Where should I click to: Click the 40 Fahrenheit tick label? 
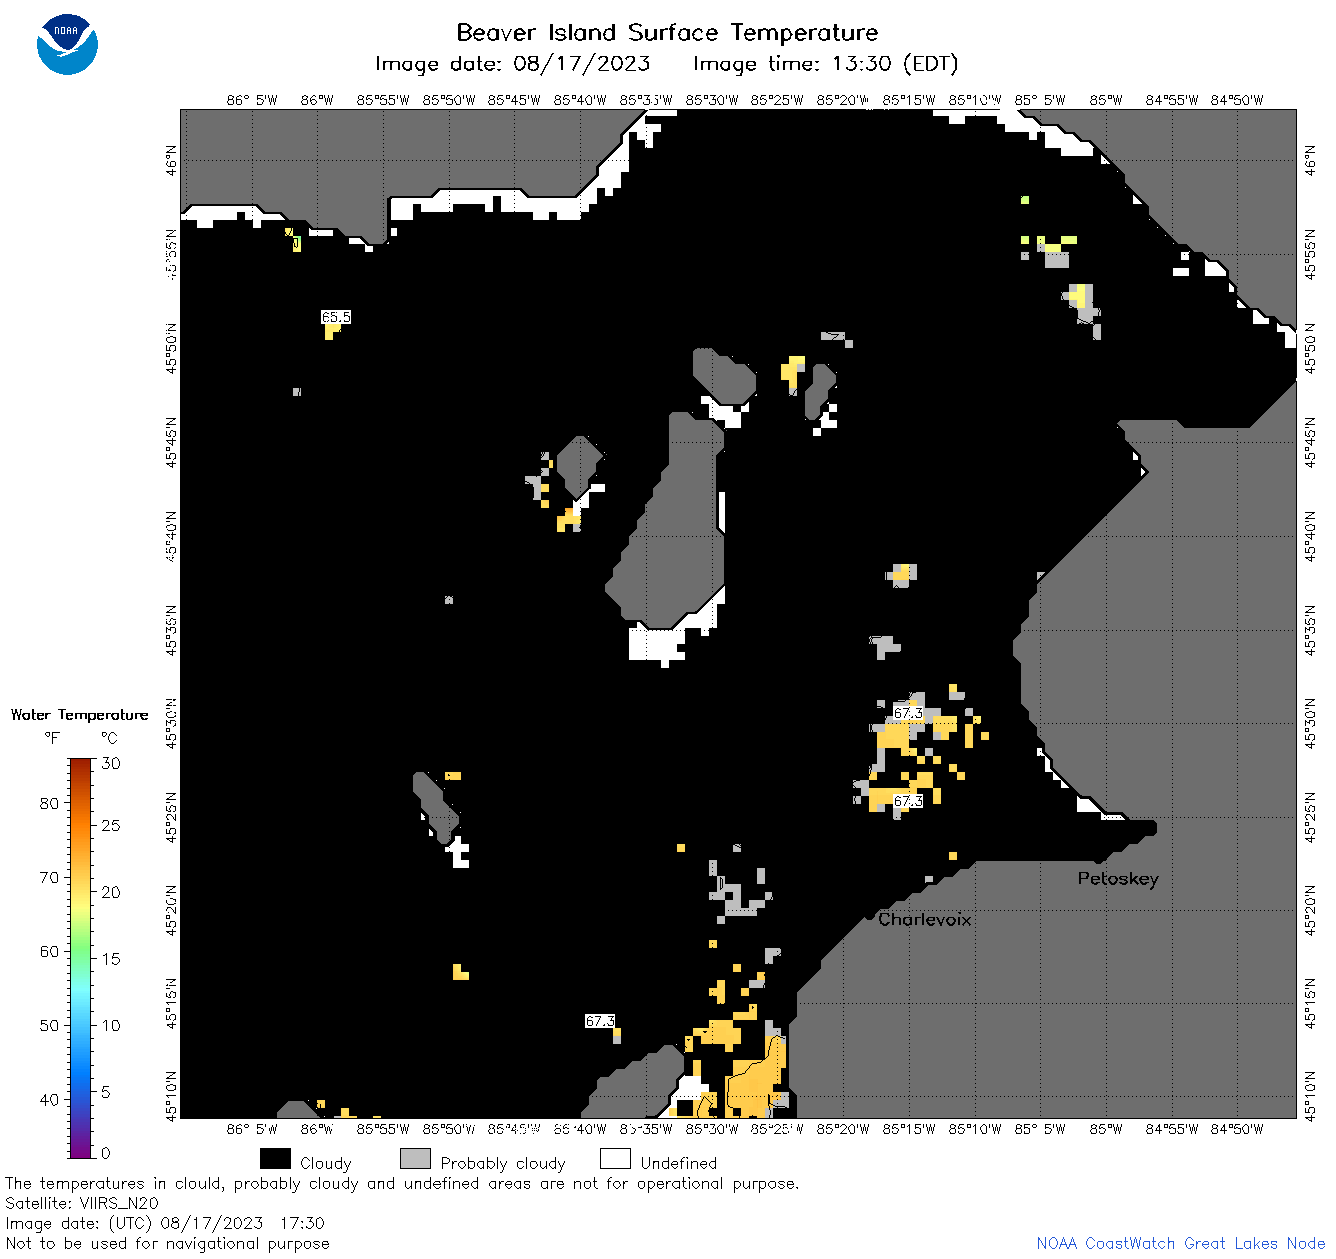click(x=49, y=1099)
